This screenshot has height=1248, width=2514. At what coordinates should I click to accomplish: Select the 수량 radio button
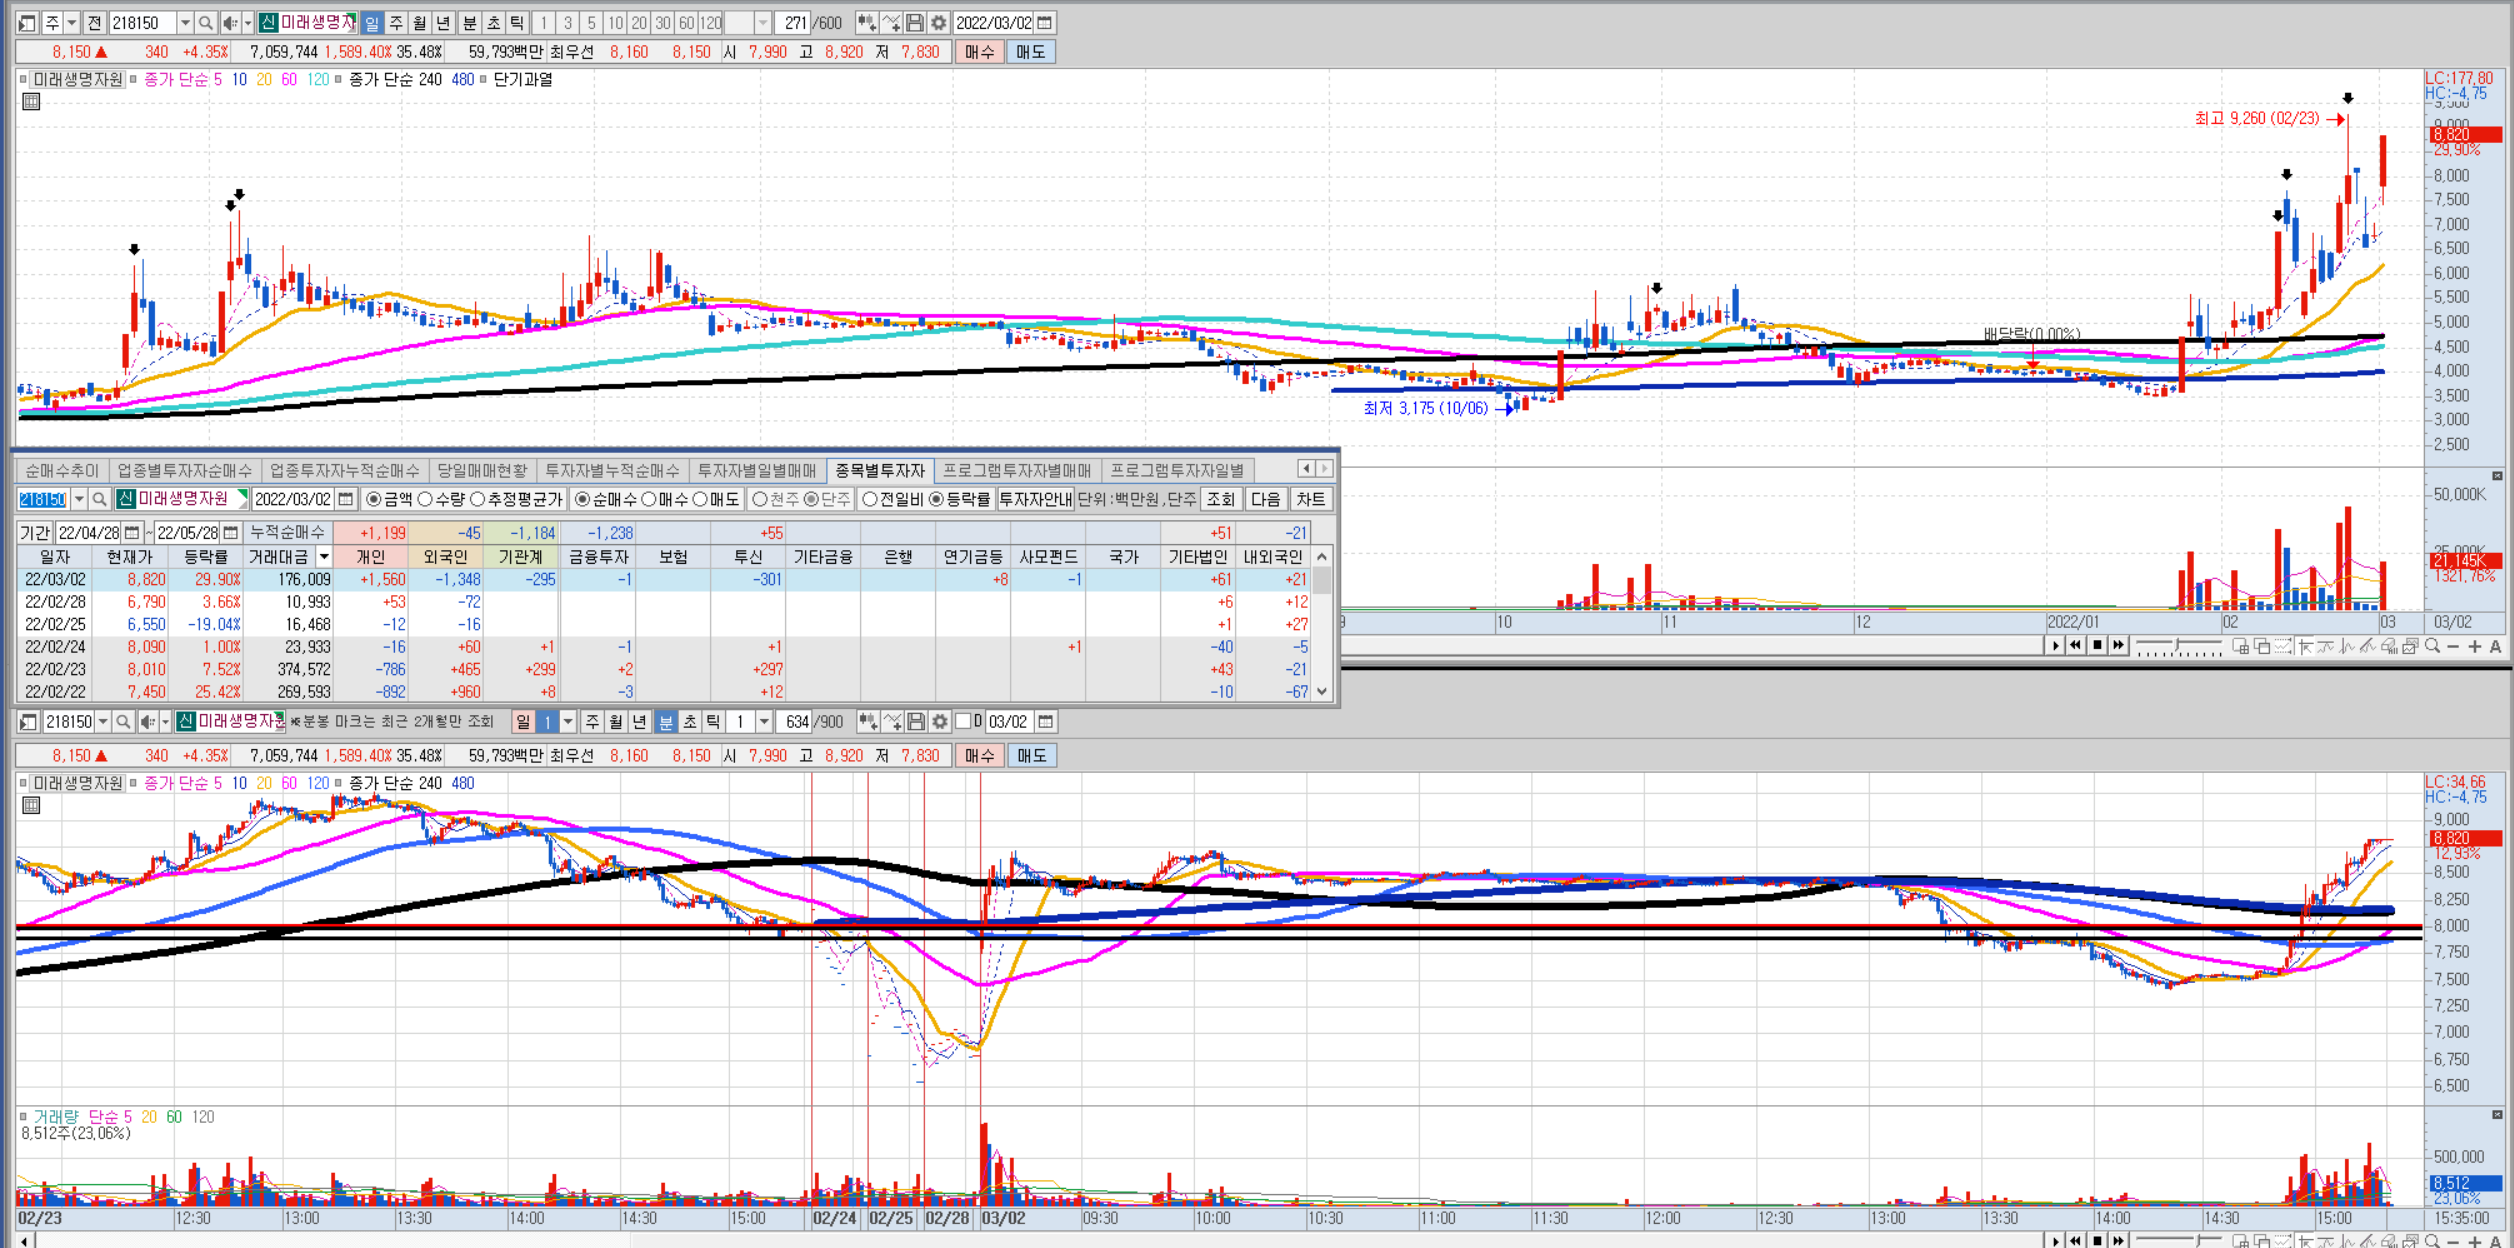click(425, 499)
